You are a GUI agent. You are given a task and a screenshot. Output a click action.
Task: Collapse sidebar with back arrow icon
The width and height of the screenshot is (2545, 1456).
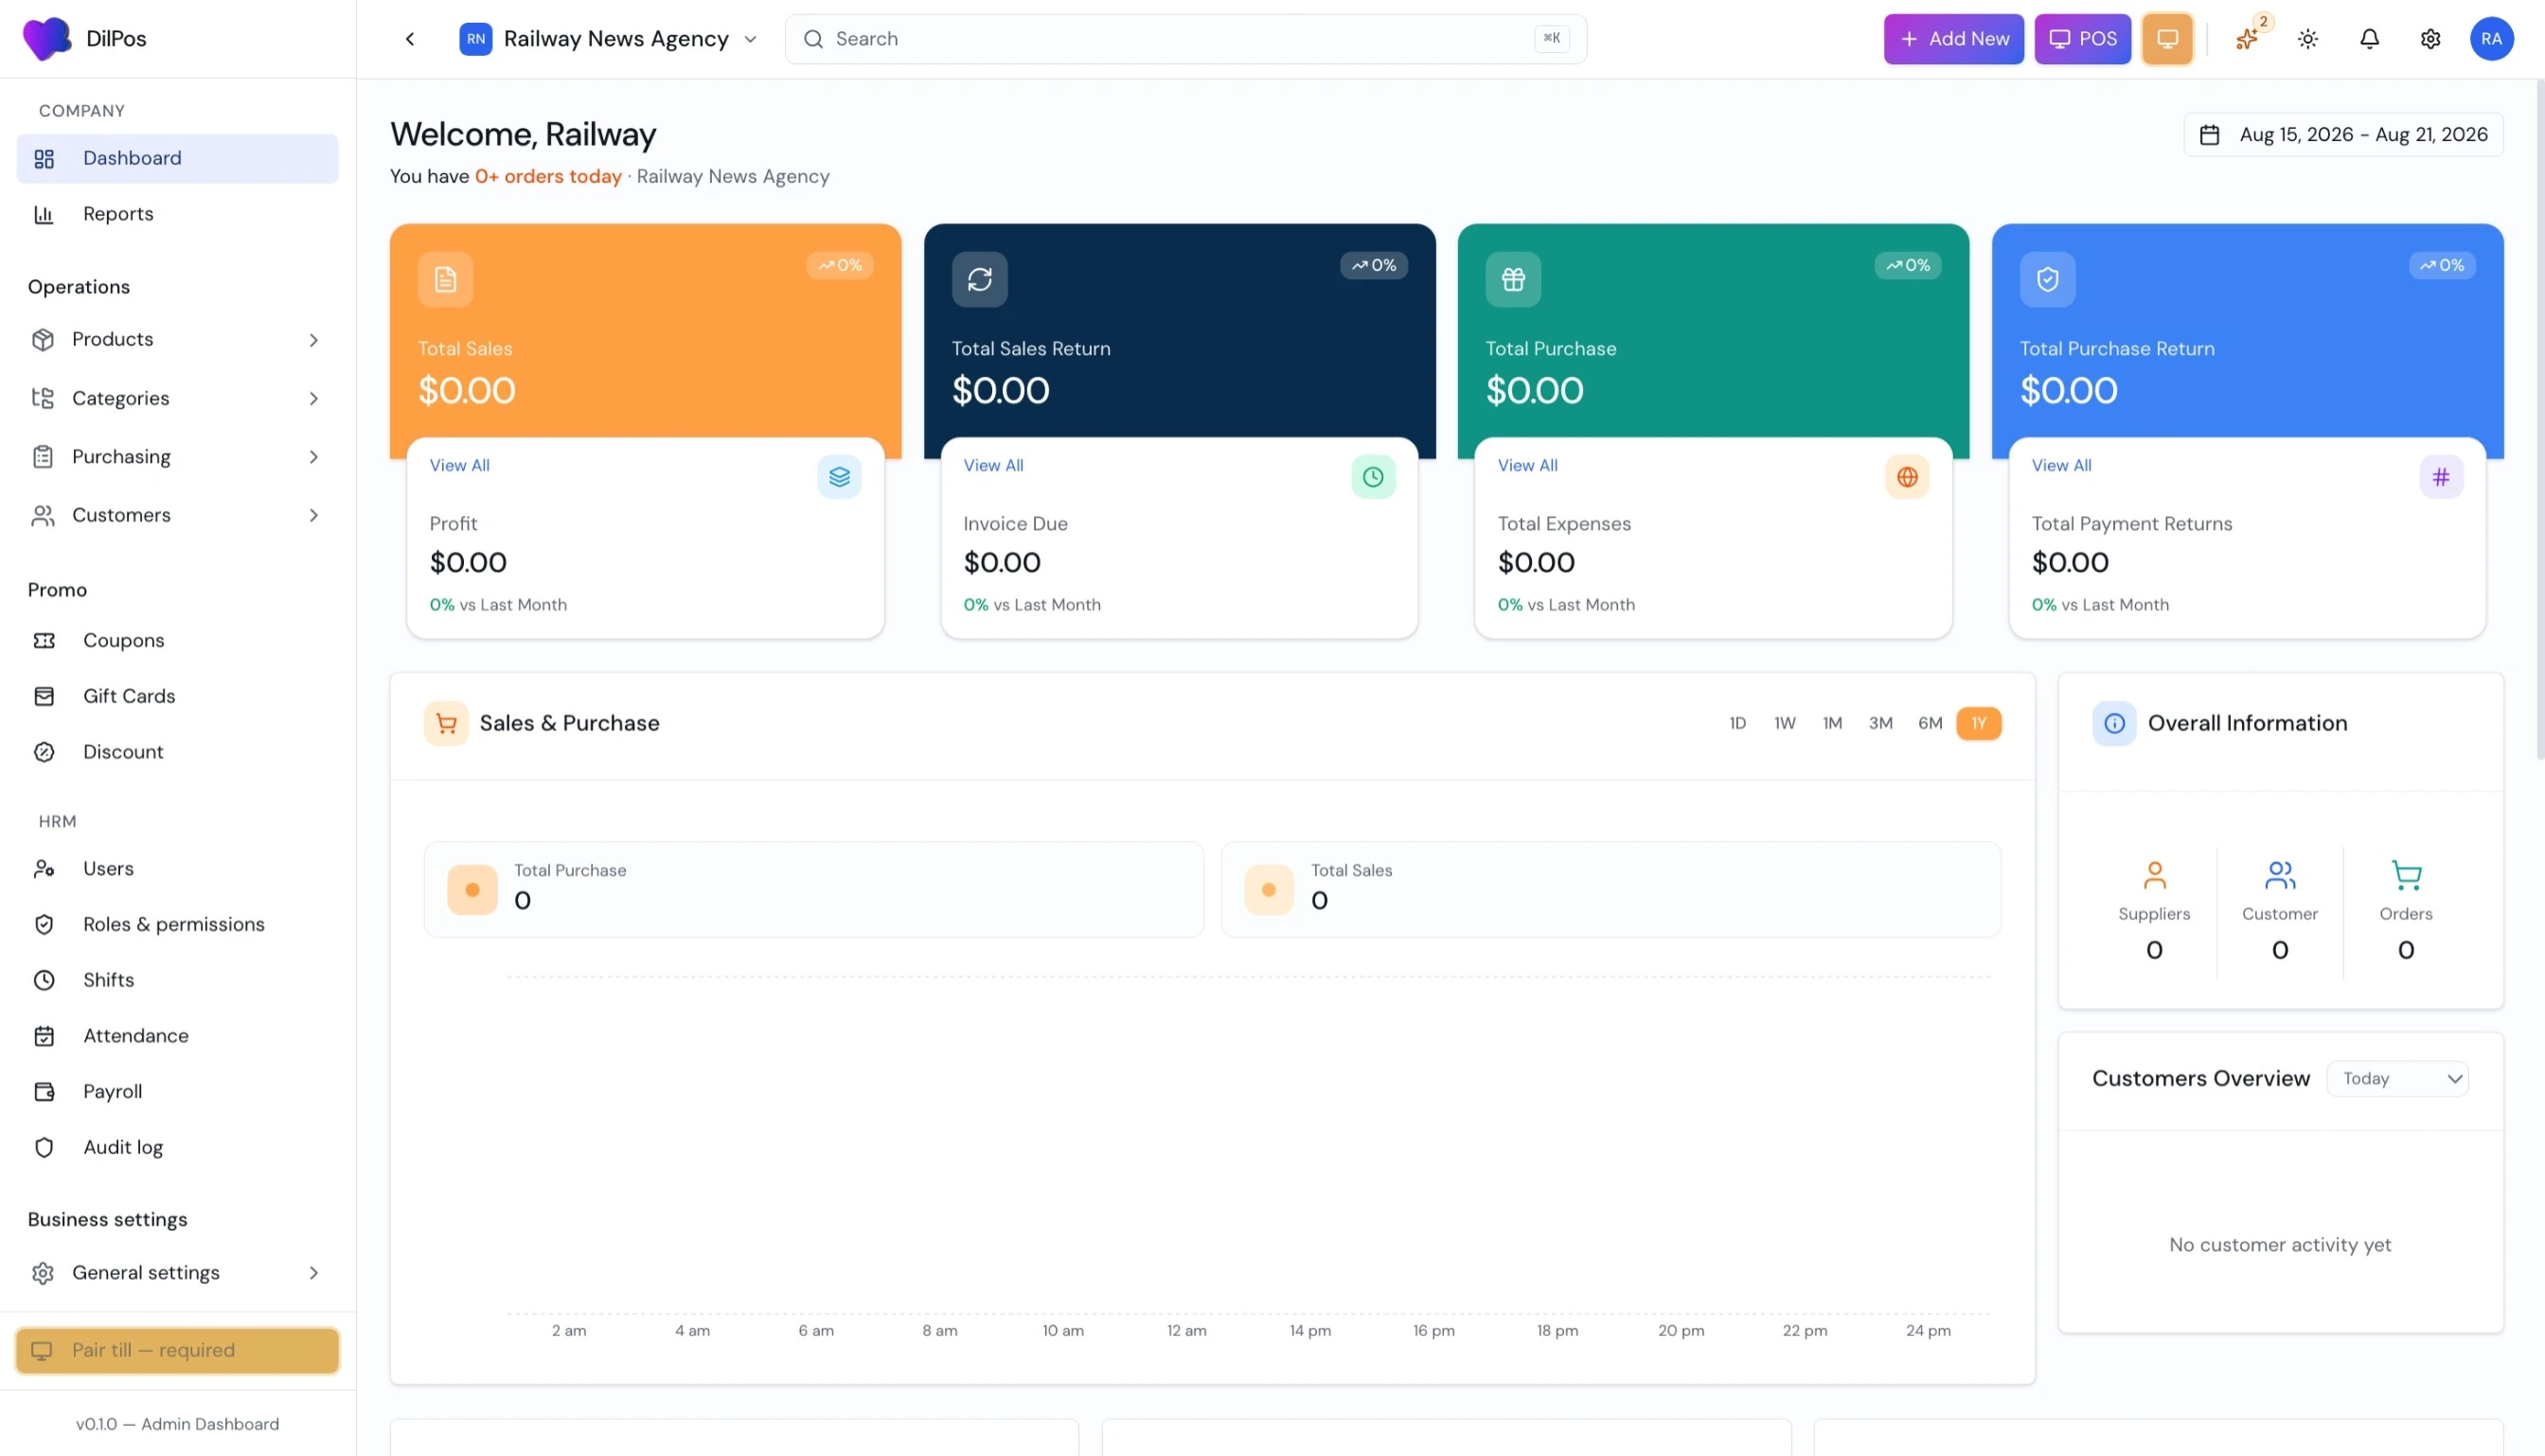[410, 39]
